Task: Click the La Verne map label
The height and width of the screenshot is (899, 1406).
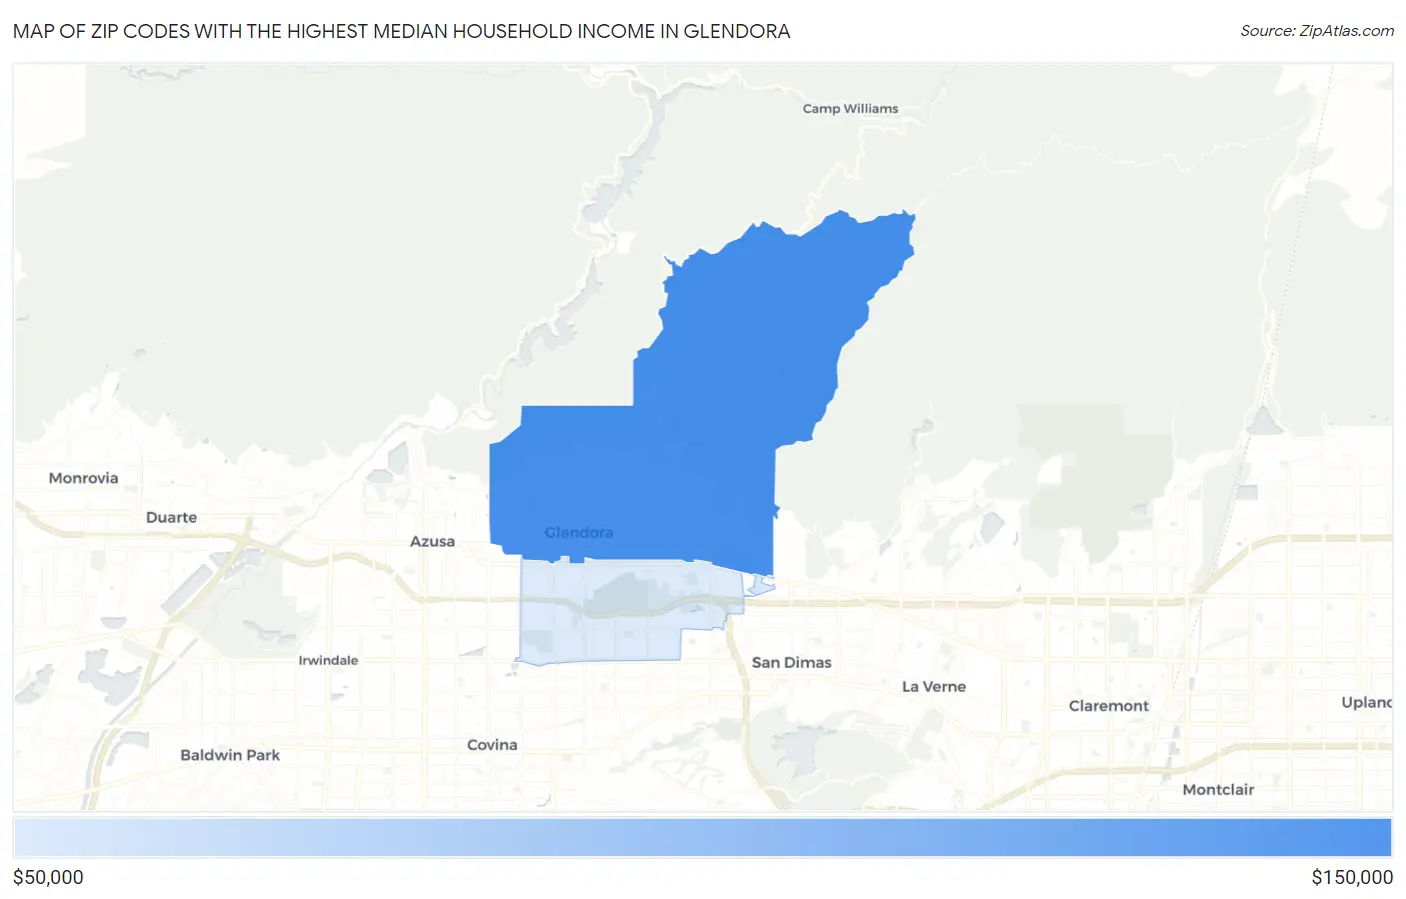Action: tap(934, 686)
